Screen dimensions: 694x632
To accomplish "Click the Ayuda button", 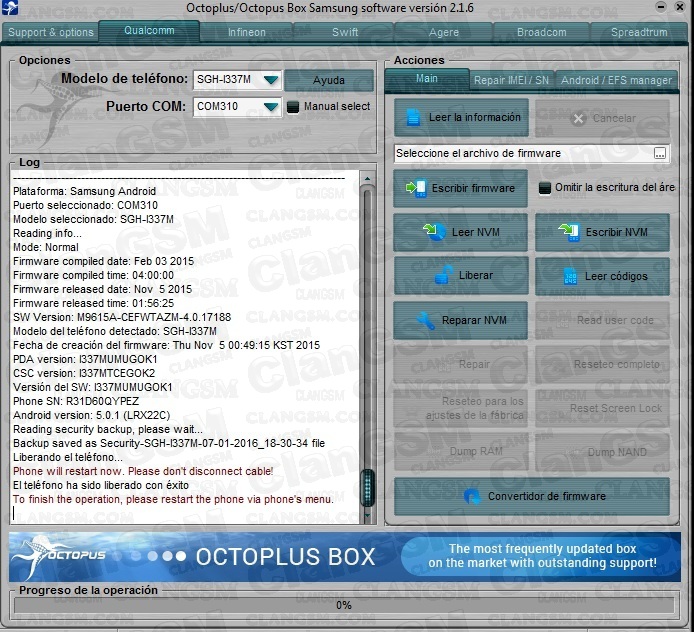I will click(x=328, y=80).
